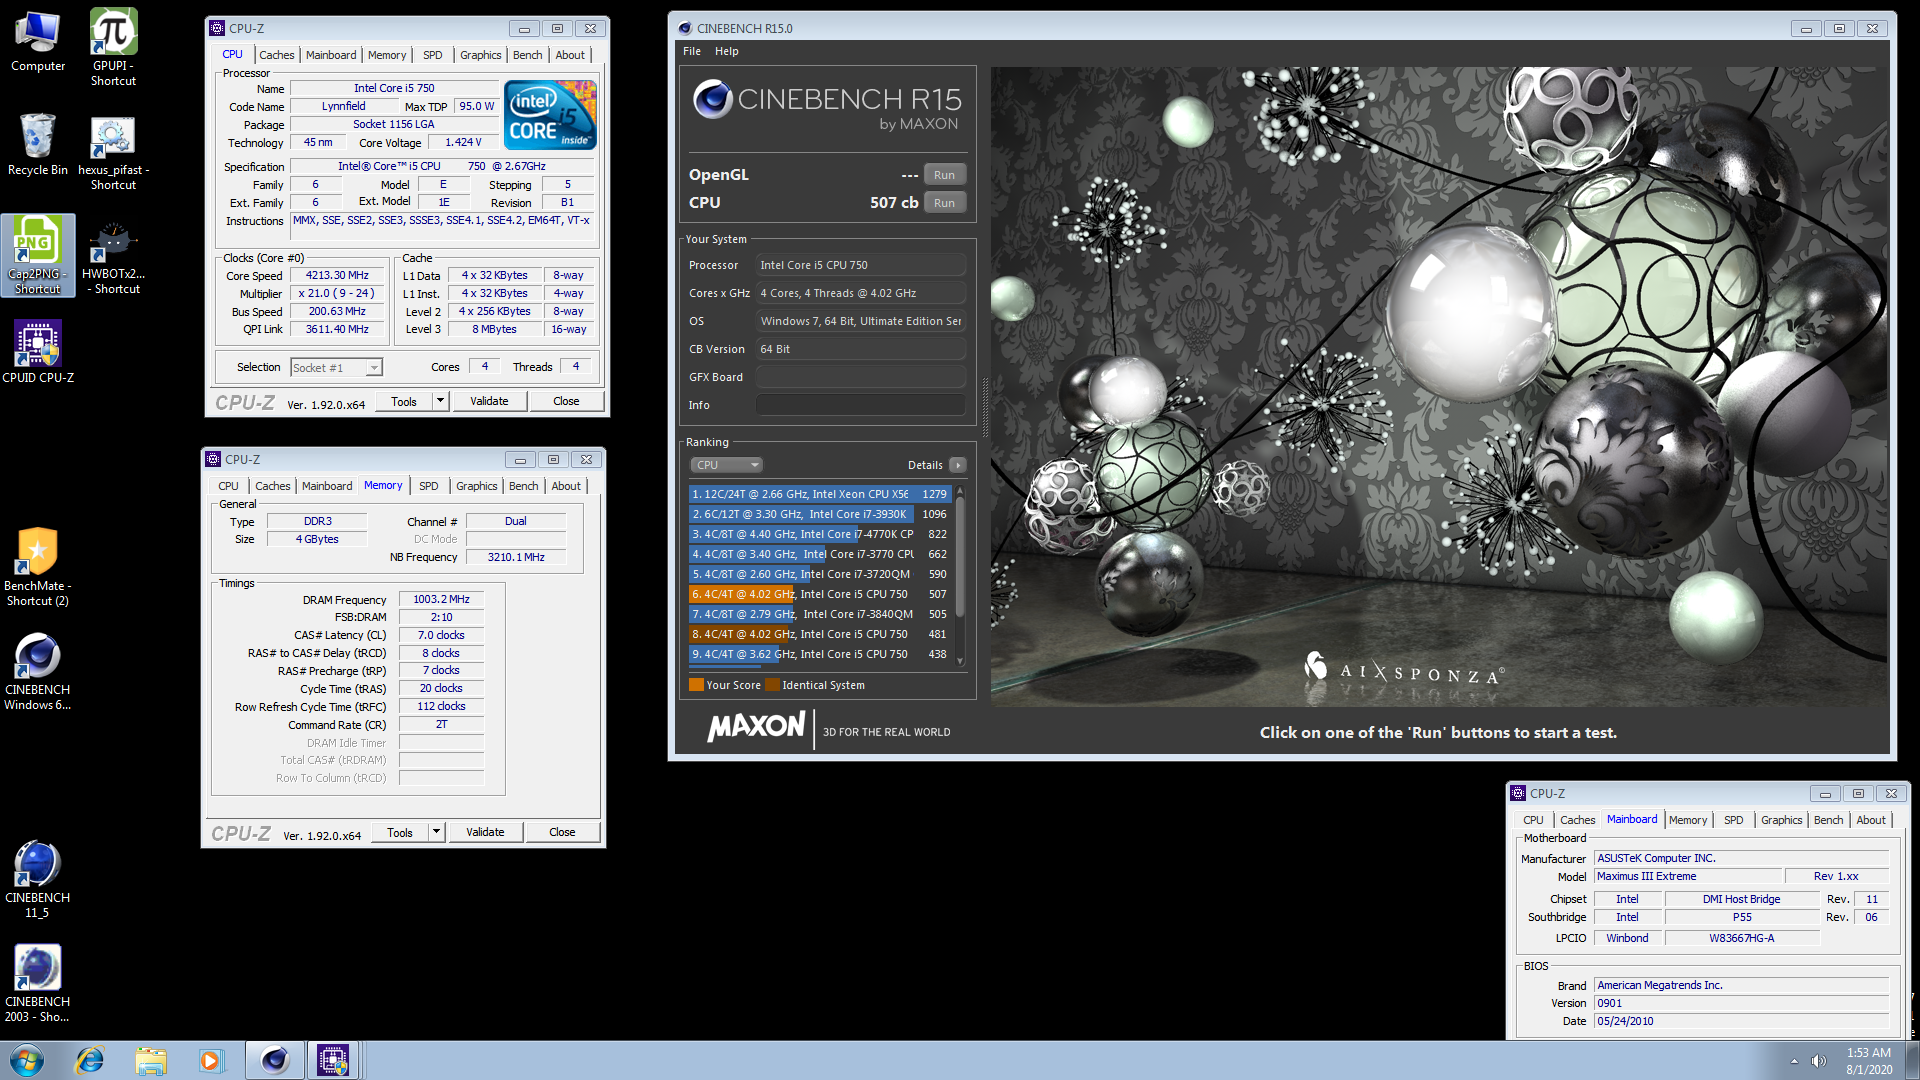Click Close in the top CPU-Z window
This screenshot has height=1080, width=1920.
(566, 401)
